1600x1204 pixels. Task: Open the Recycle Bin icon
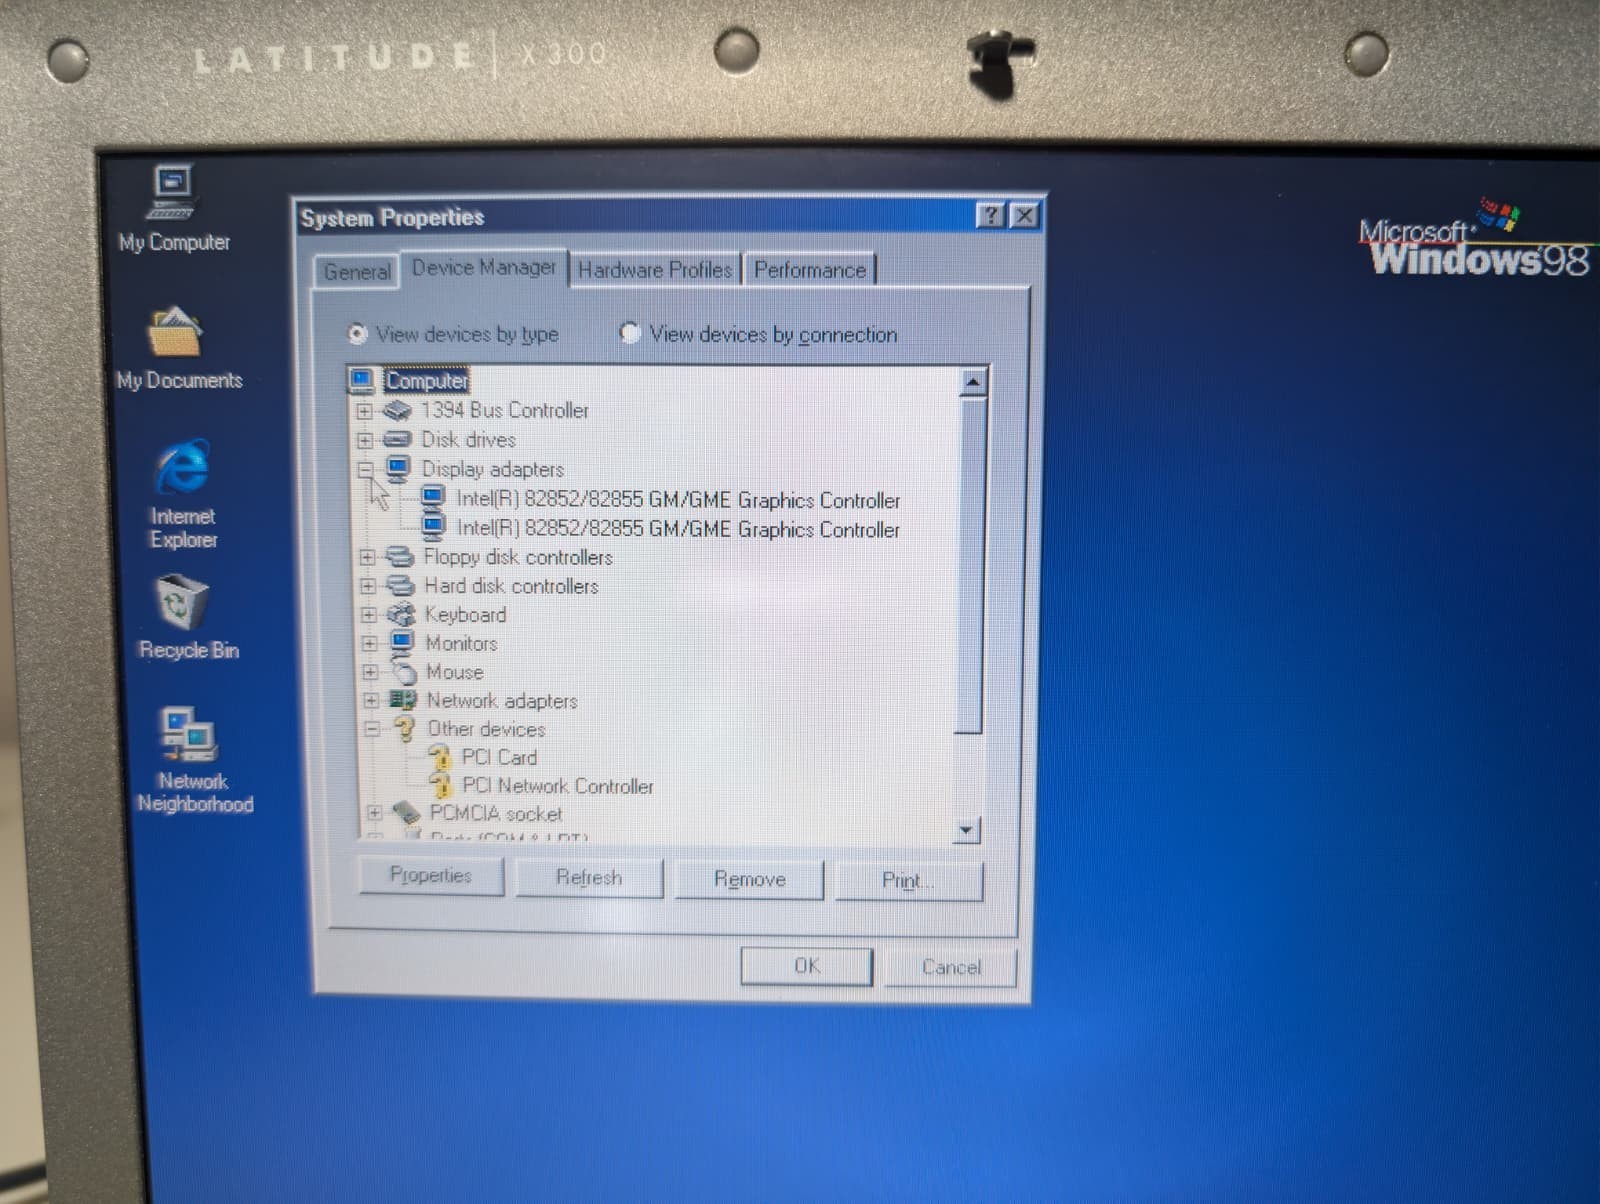183,602
